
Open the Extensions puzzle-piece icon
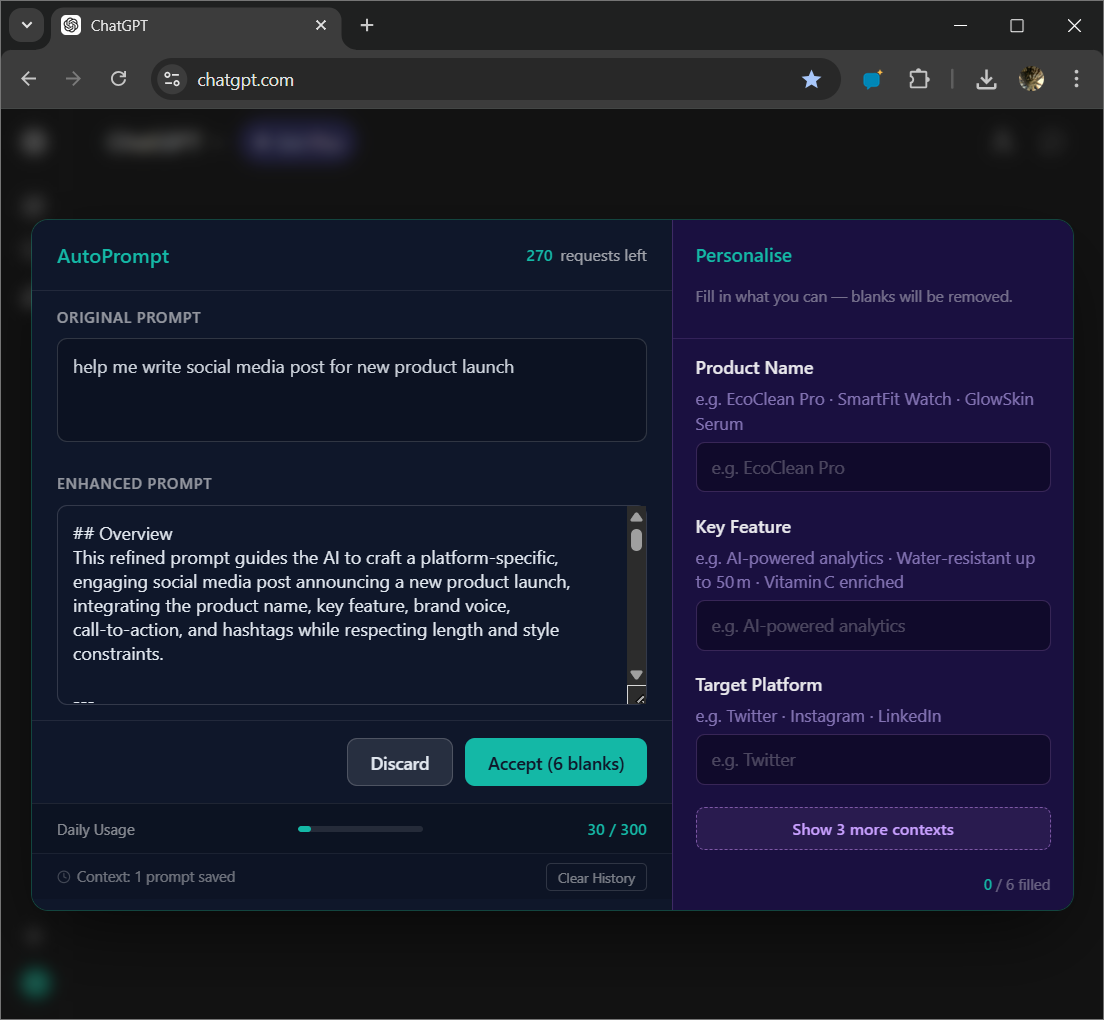tap(919, 78)
